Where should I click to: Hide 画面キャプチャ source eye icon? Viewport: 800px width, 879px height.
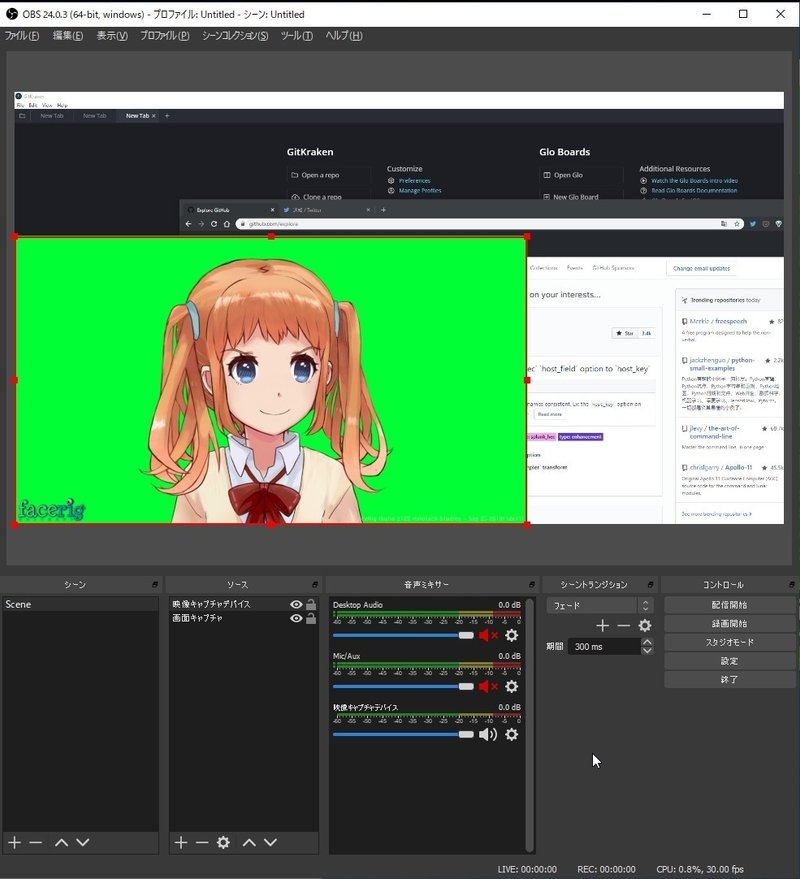coord(296,618)
